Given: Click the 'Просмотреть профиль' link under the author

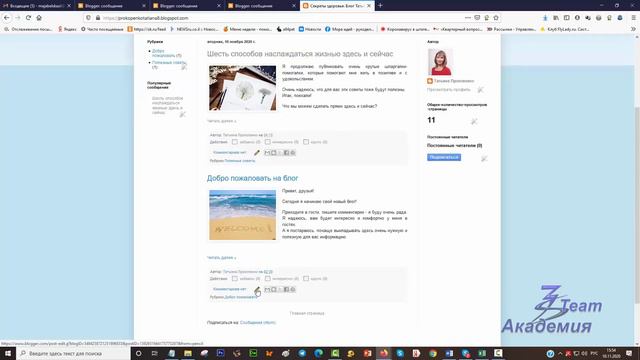Looking at the screenshot, I should click(x=449, y=89).
